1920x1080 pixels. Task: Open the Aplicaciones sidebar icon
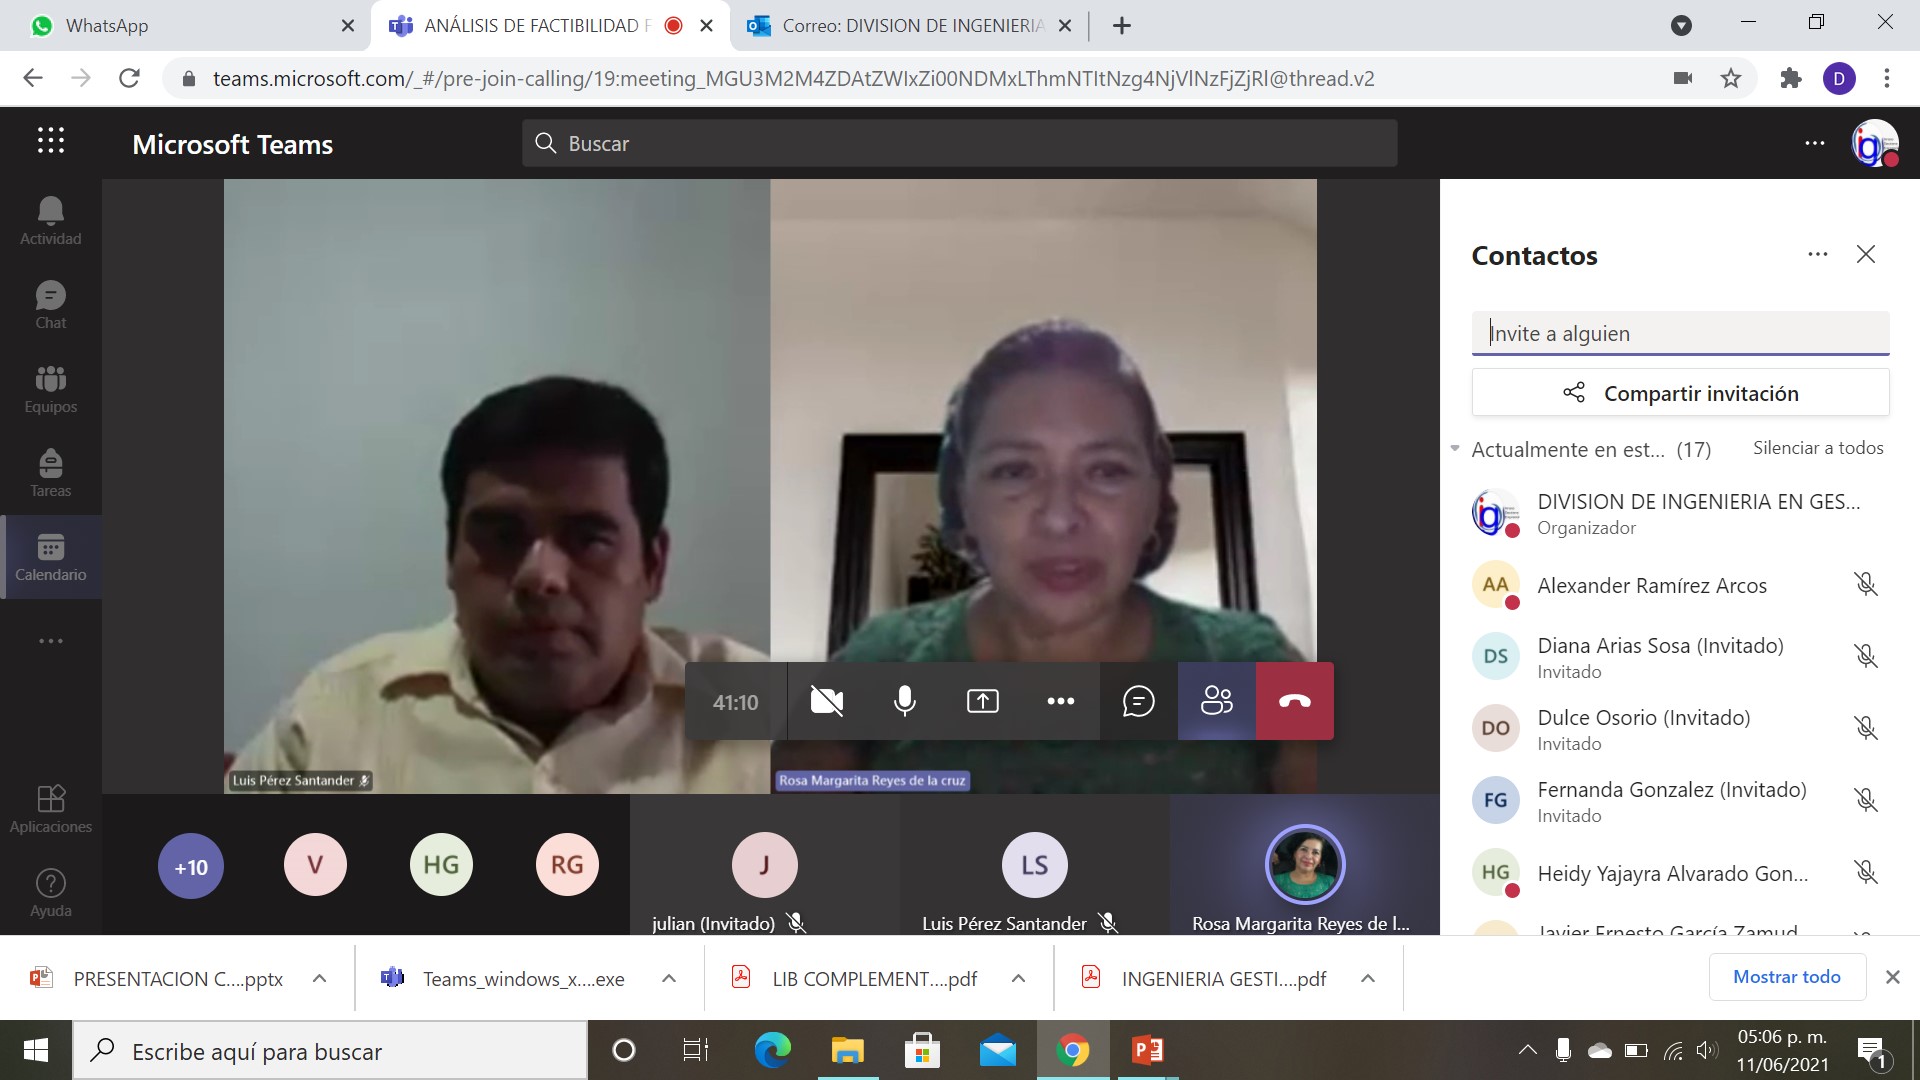click(x=50, y=809)
